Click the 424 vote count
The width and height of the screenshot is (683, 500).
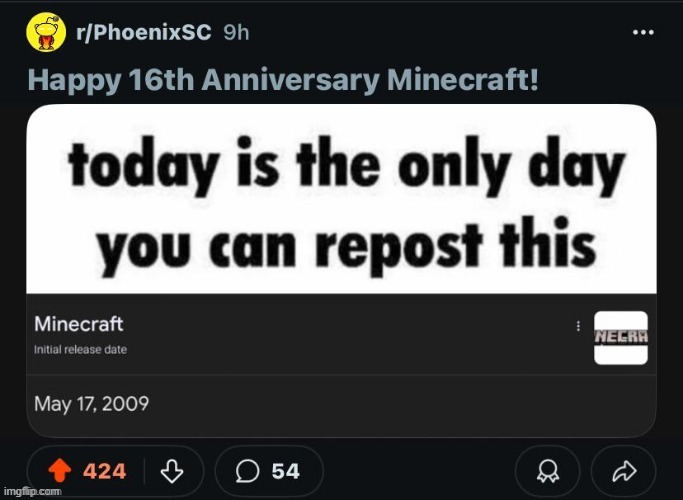pyautogui.click(x=104, y=471)
